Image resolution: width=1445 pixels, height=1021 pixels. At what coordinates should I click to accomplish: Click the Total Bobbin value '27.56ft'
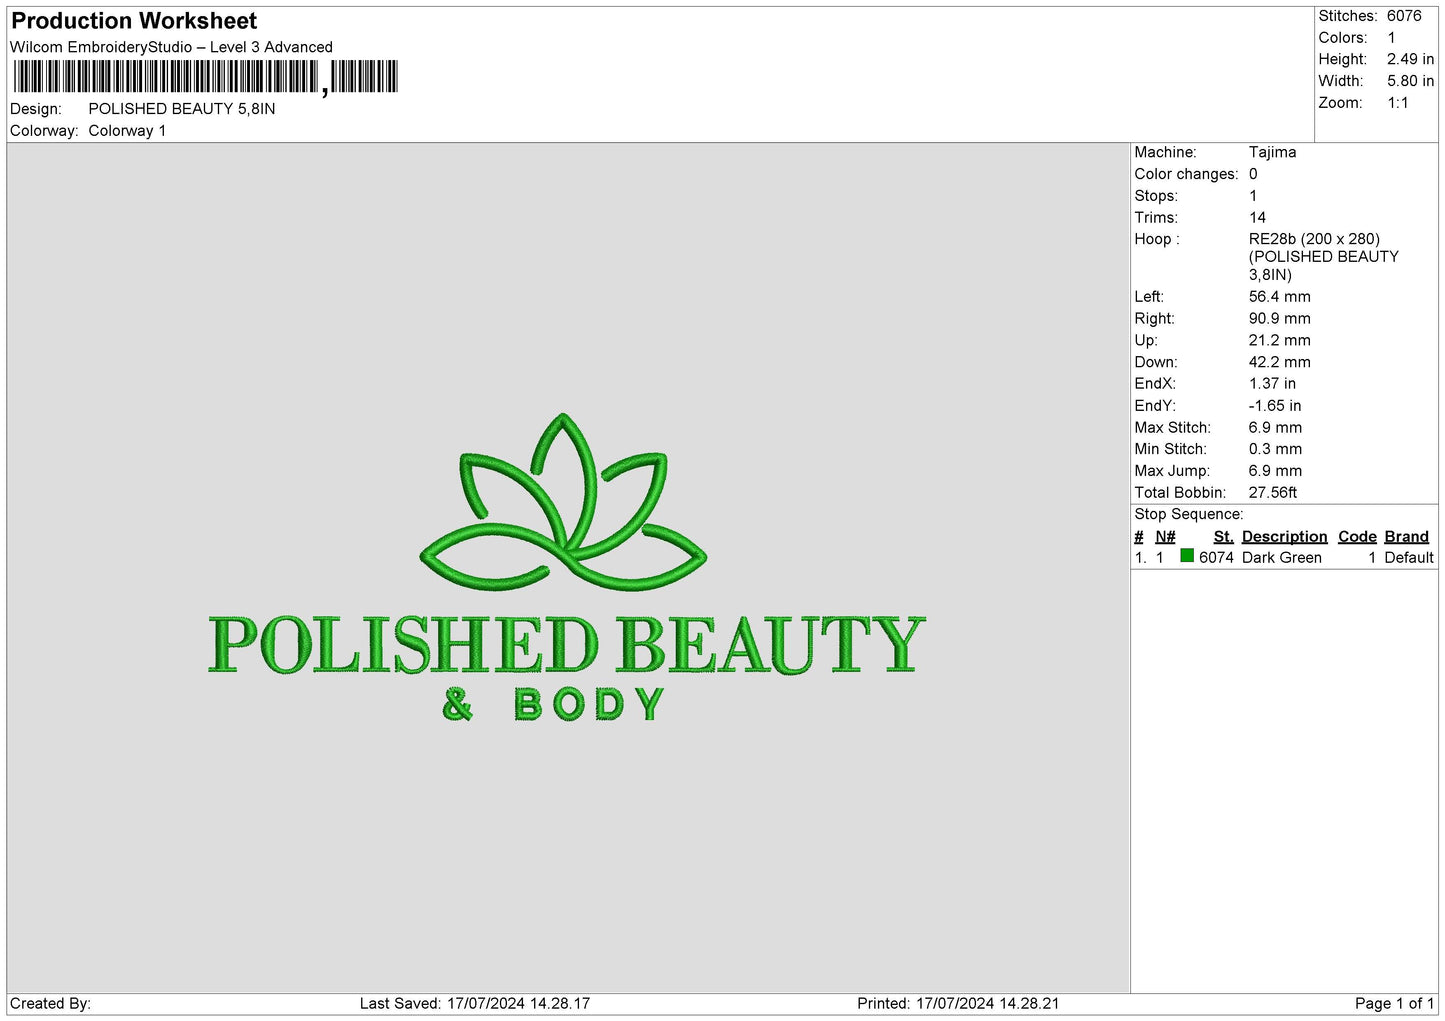(1273, 493)
